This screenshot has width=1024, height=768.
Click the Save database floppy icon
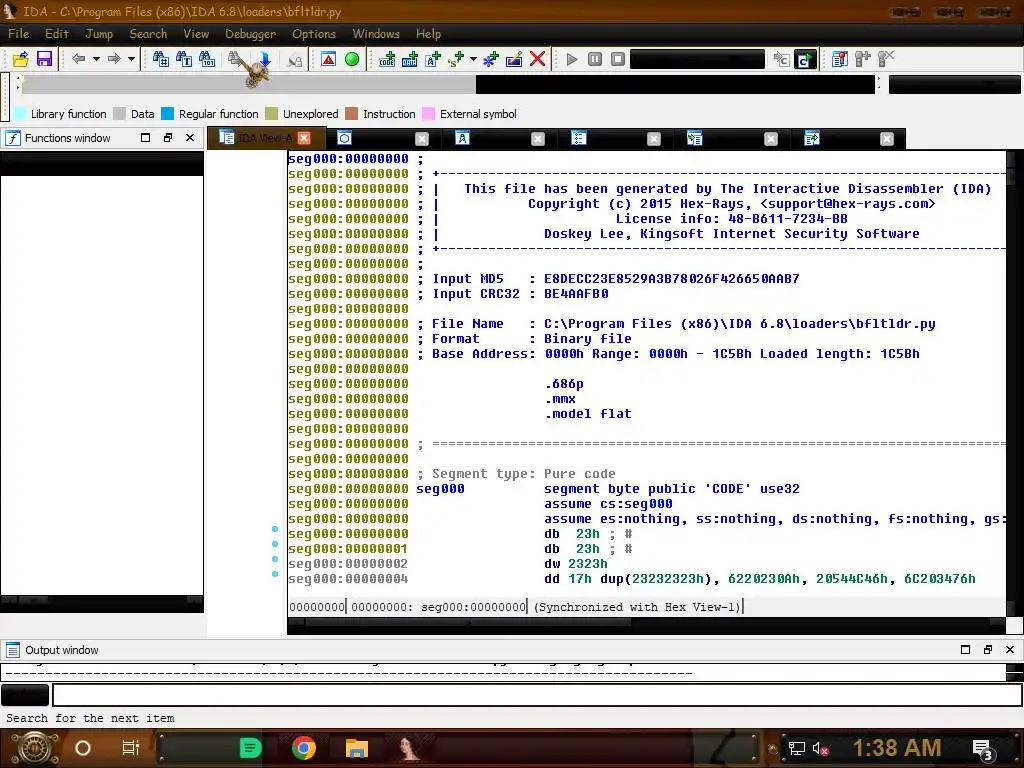tap(44, 59)
